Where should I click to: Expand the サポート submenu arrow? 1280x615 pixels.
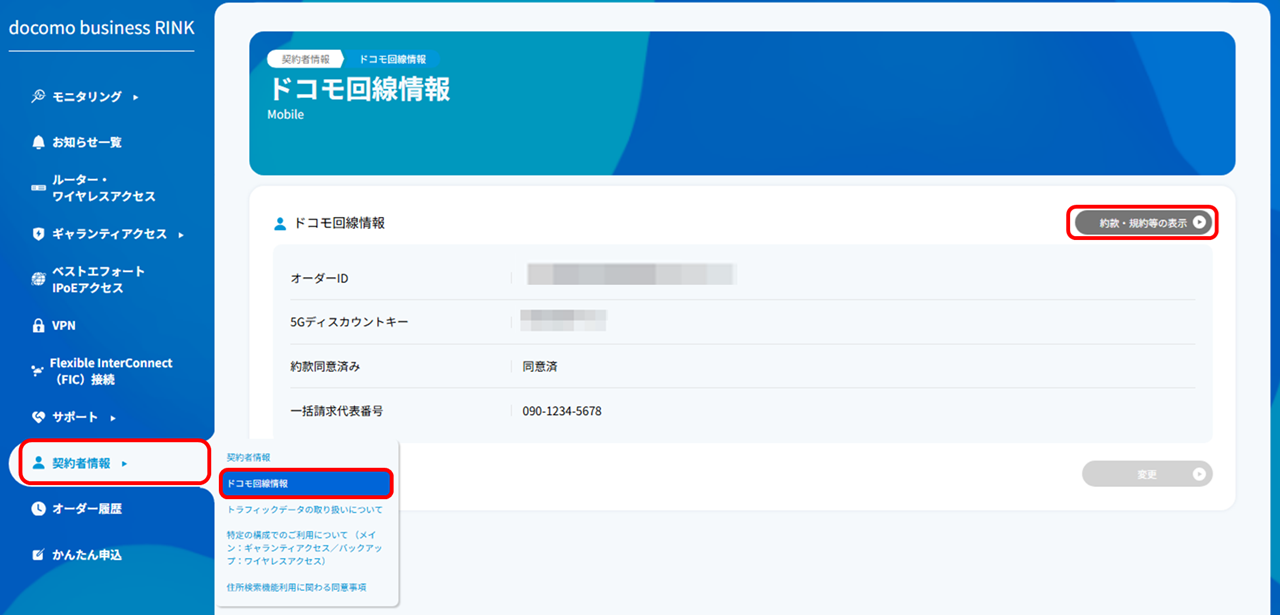(112, 417)
